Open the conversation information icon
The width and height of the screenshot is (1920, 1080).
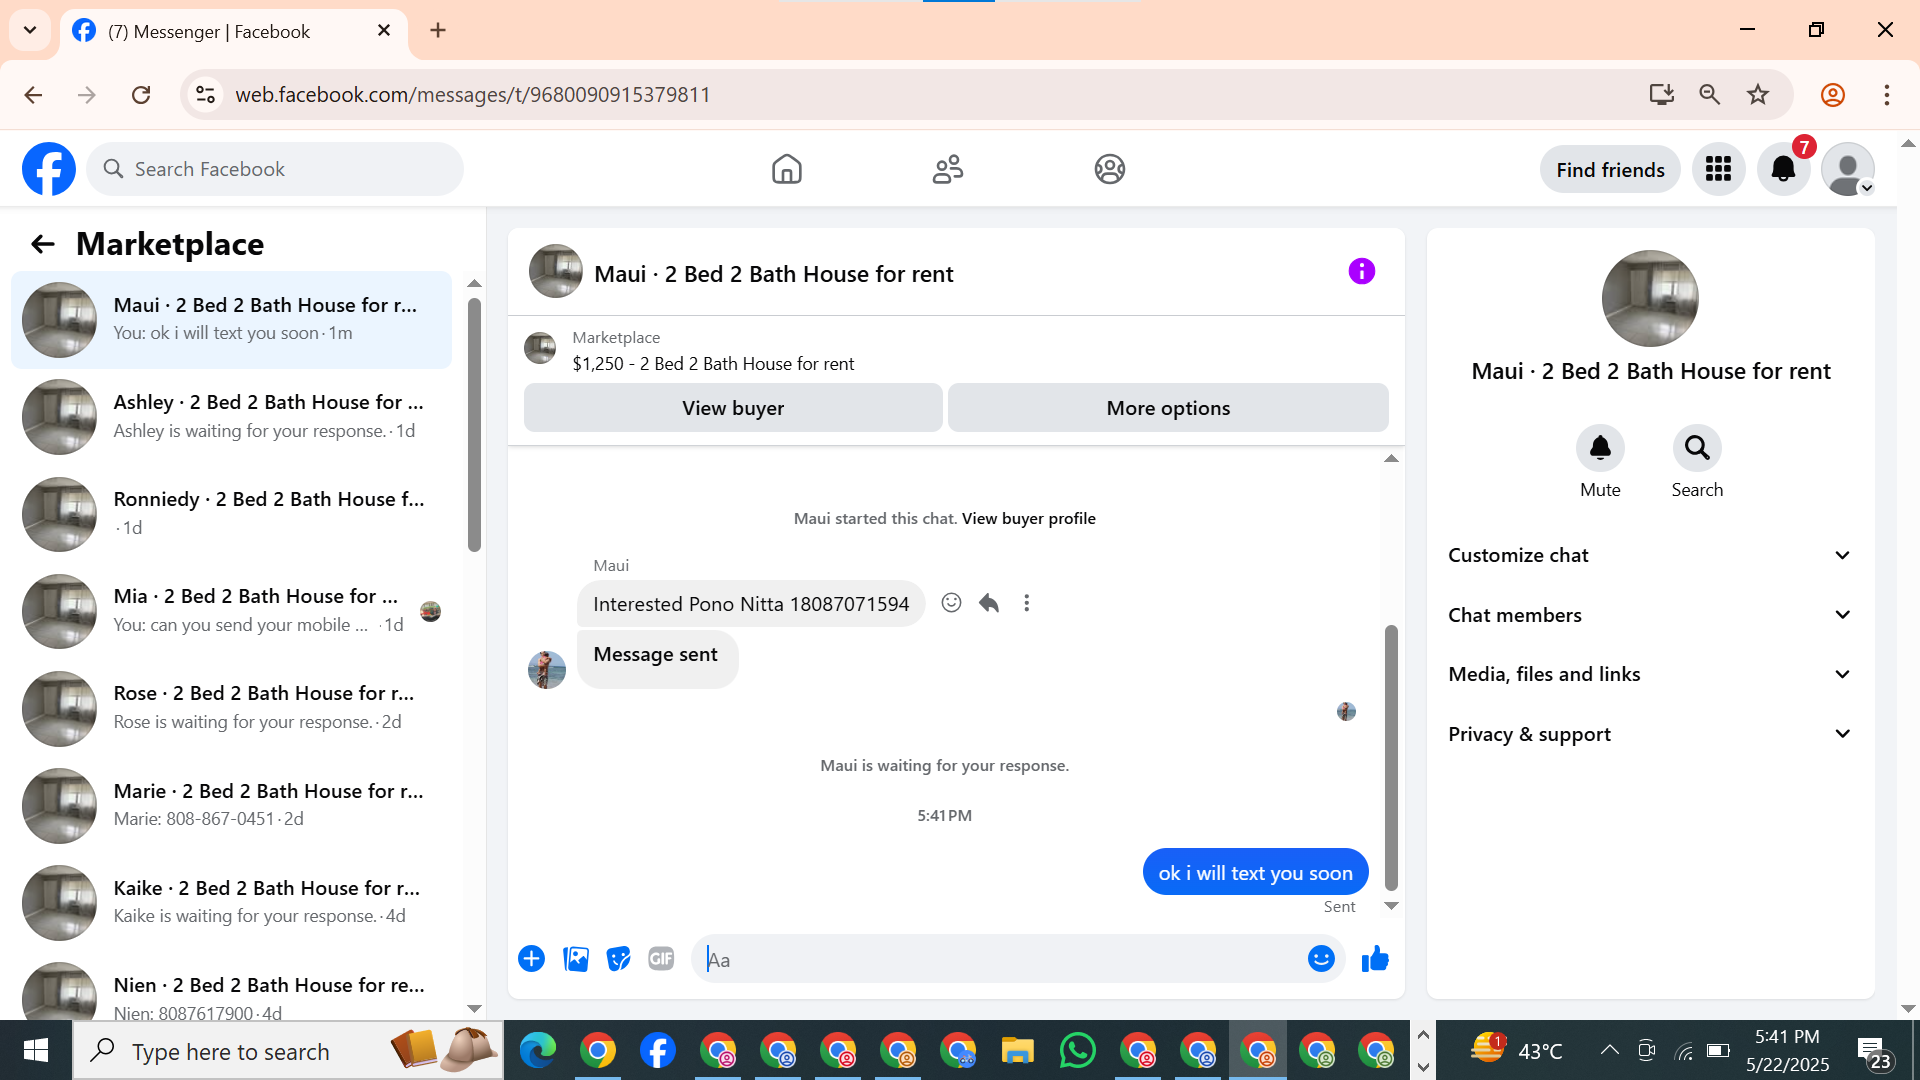(1361, 271)
